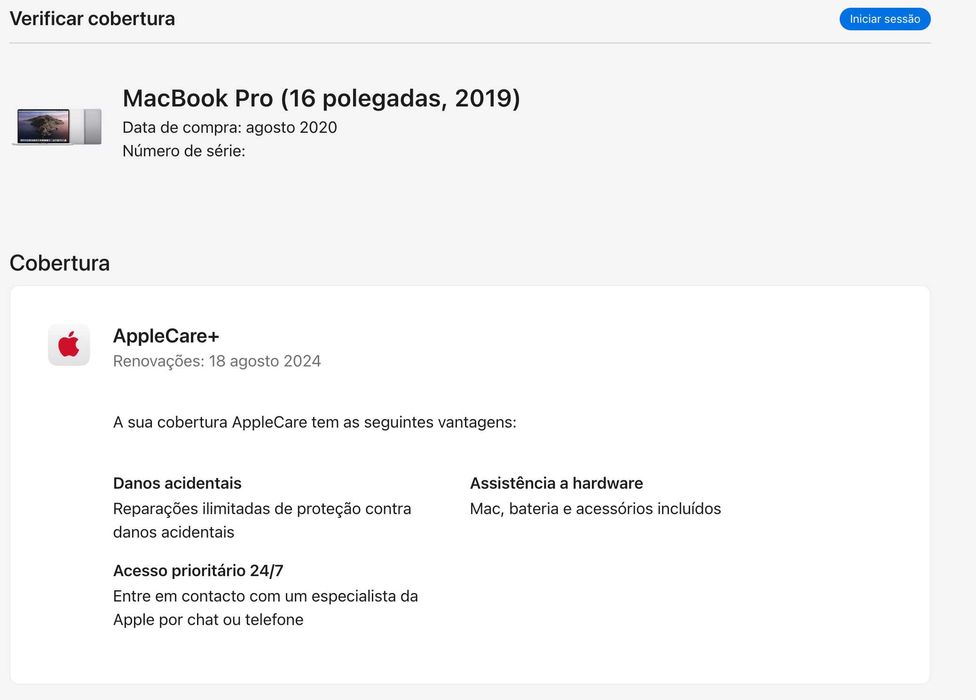976x700 pixels.
Task: Click the red AppleCare+ apple icon
Action: point(69,345)
